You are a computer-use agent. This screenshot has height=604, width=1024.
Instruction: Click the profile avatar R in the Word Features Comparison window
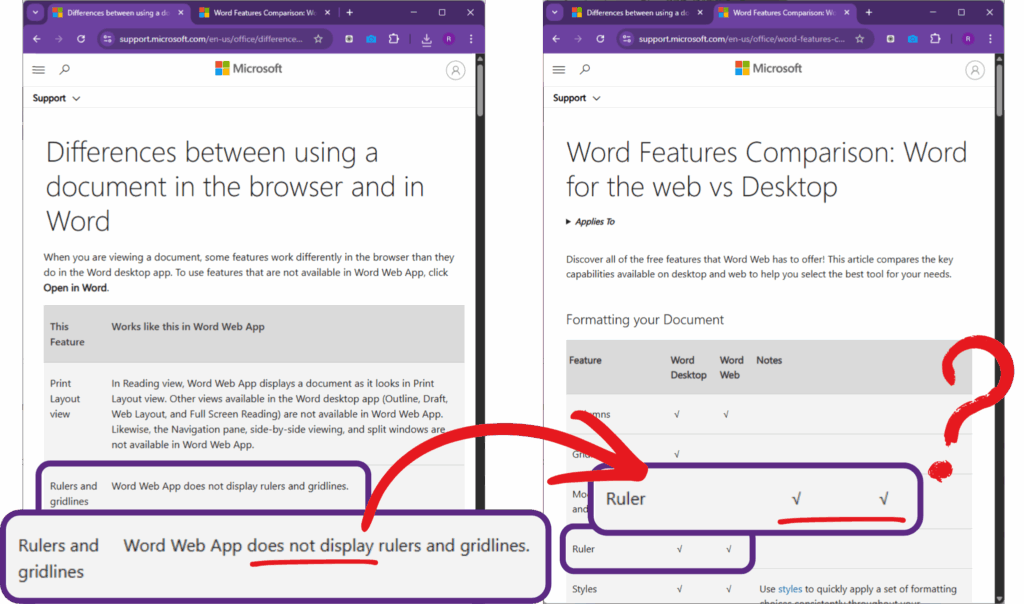[967, 39]
